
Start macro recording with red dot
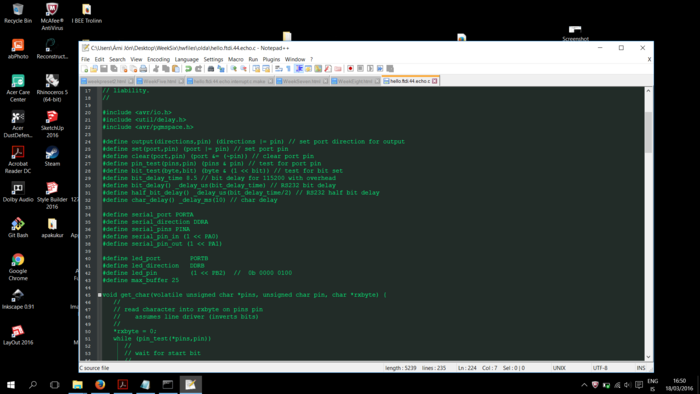pos(350,69)
